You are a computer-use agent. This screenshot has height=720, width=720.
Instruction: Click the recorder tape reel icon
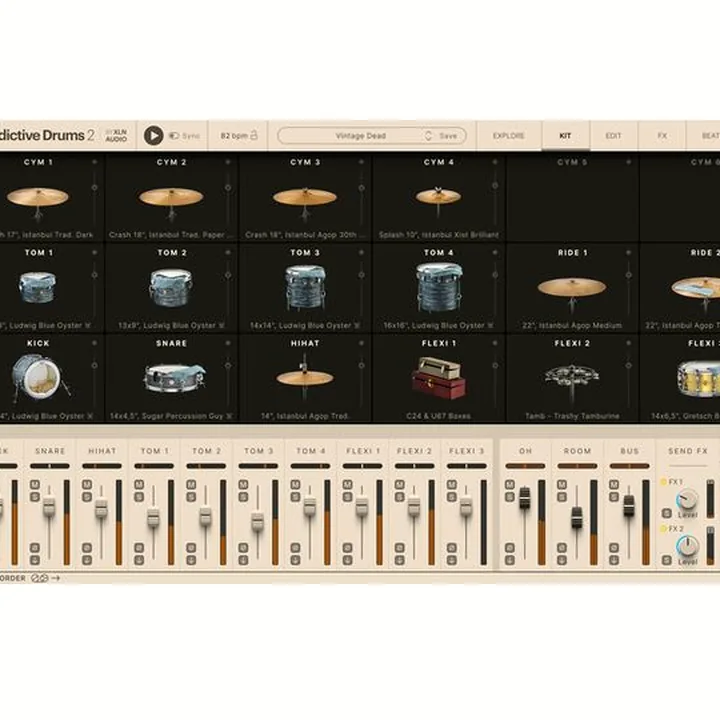coord(39,578)
